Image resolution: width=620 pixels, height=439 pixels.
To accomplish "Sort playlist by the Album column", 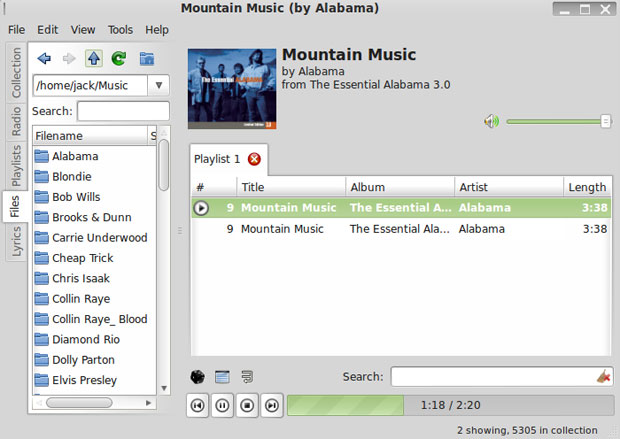I will (400, 187).
